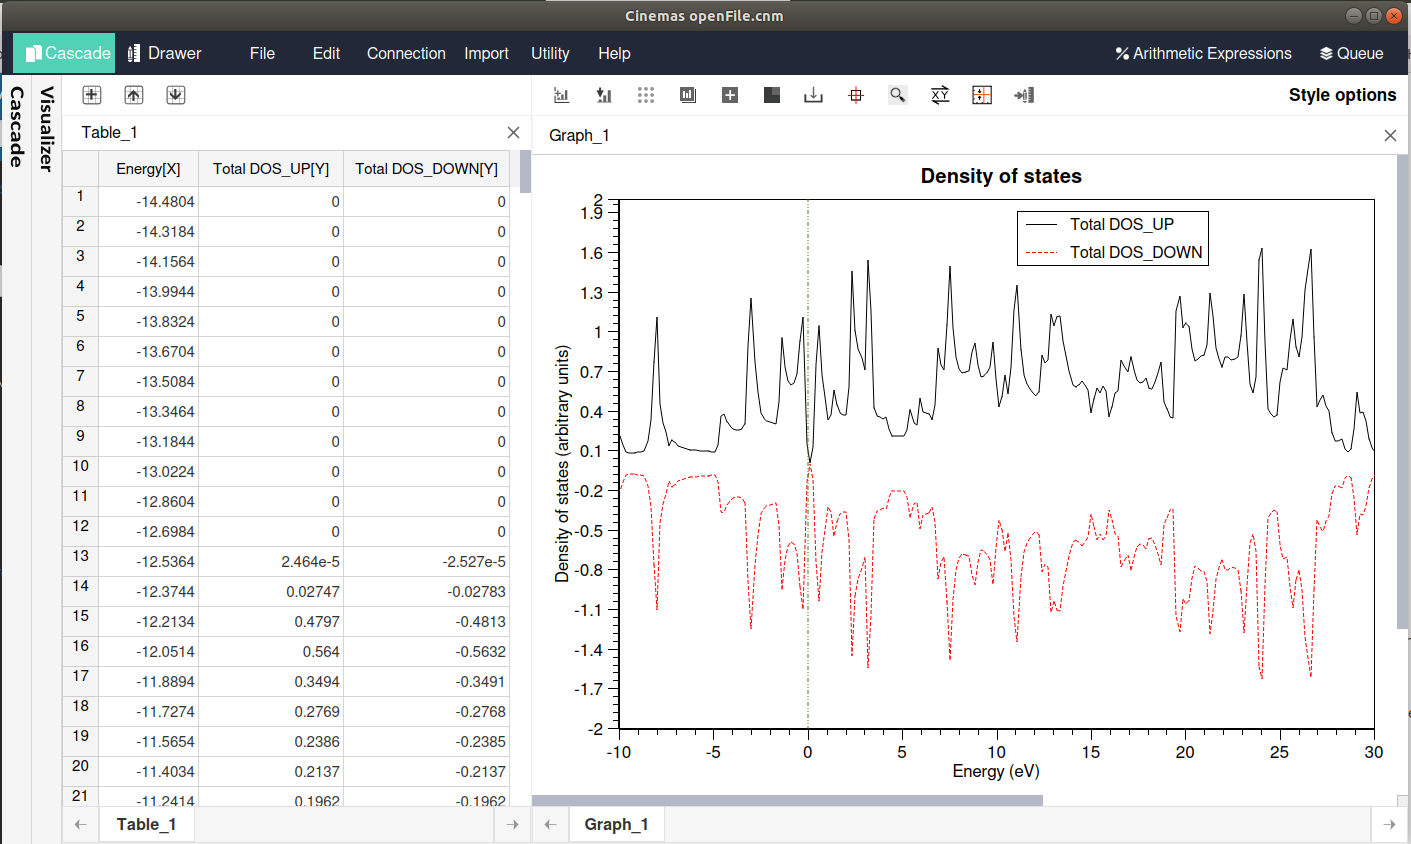Image resolution: width=1411 pixels, height=844 pixels.
Task: Click the graph export download icon
Action: pyautogui.click(x=813, y=95)
